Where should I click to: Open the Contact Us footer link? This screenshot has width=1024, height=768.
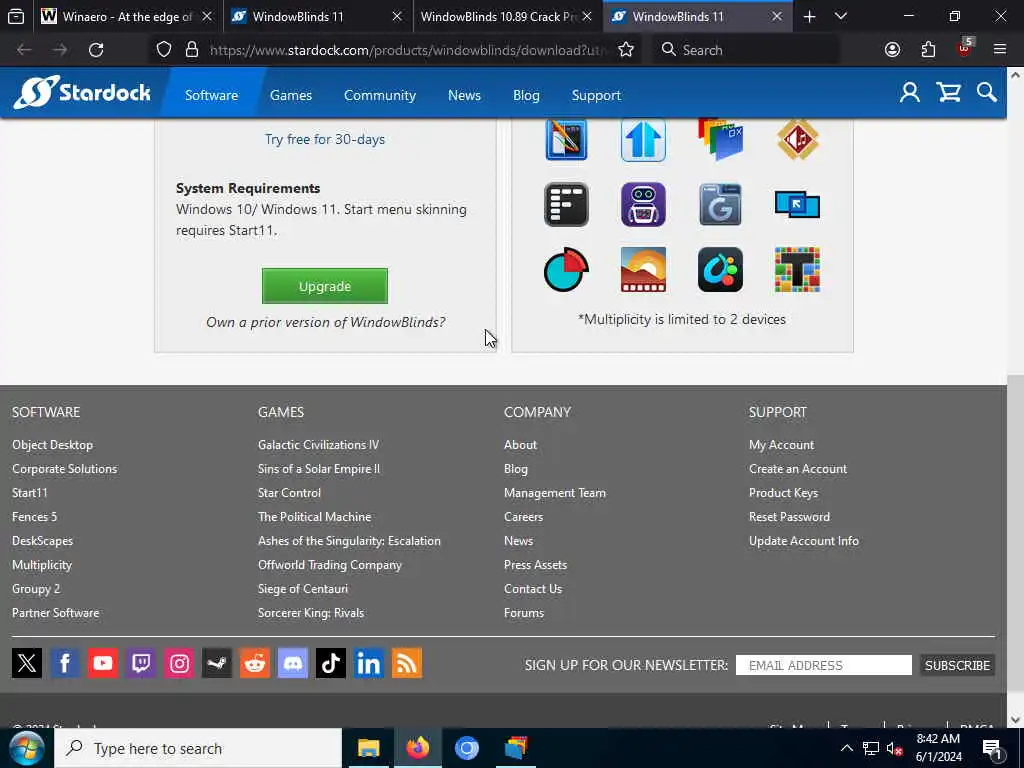coord(532,589)
